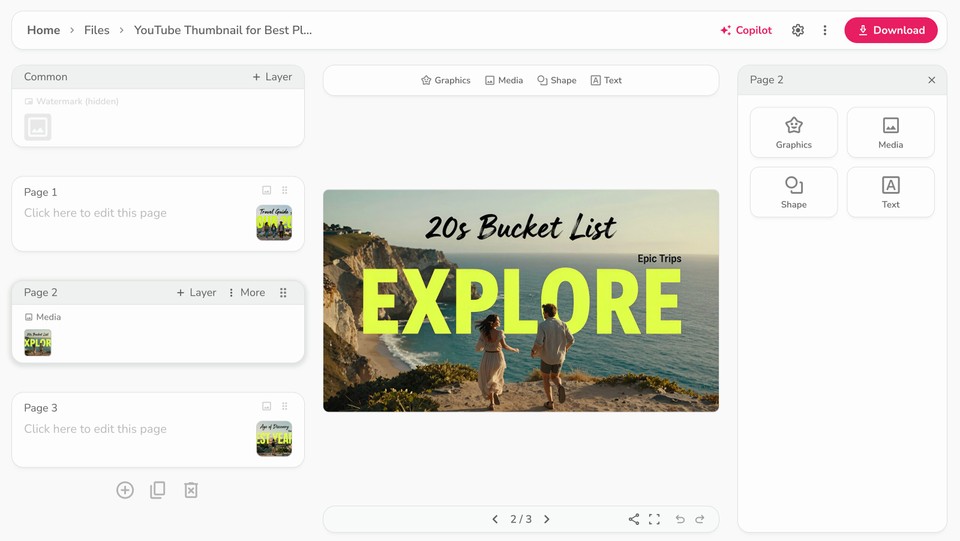Screen dimensions: 960x541
Task: Add a layer to Page 2
Action: pyautogui.click(x=197, y=293)
